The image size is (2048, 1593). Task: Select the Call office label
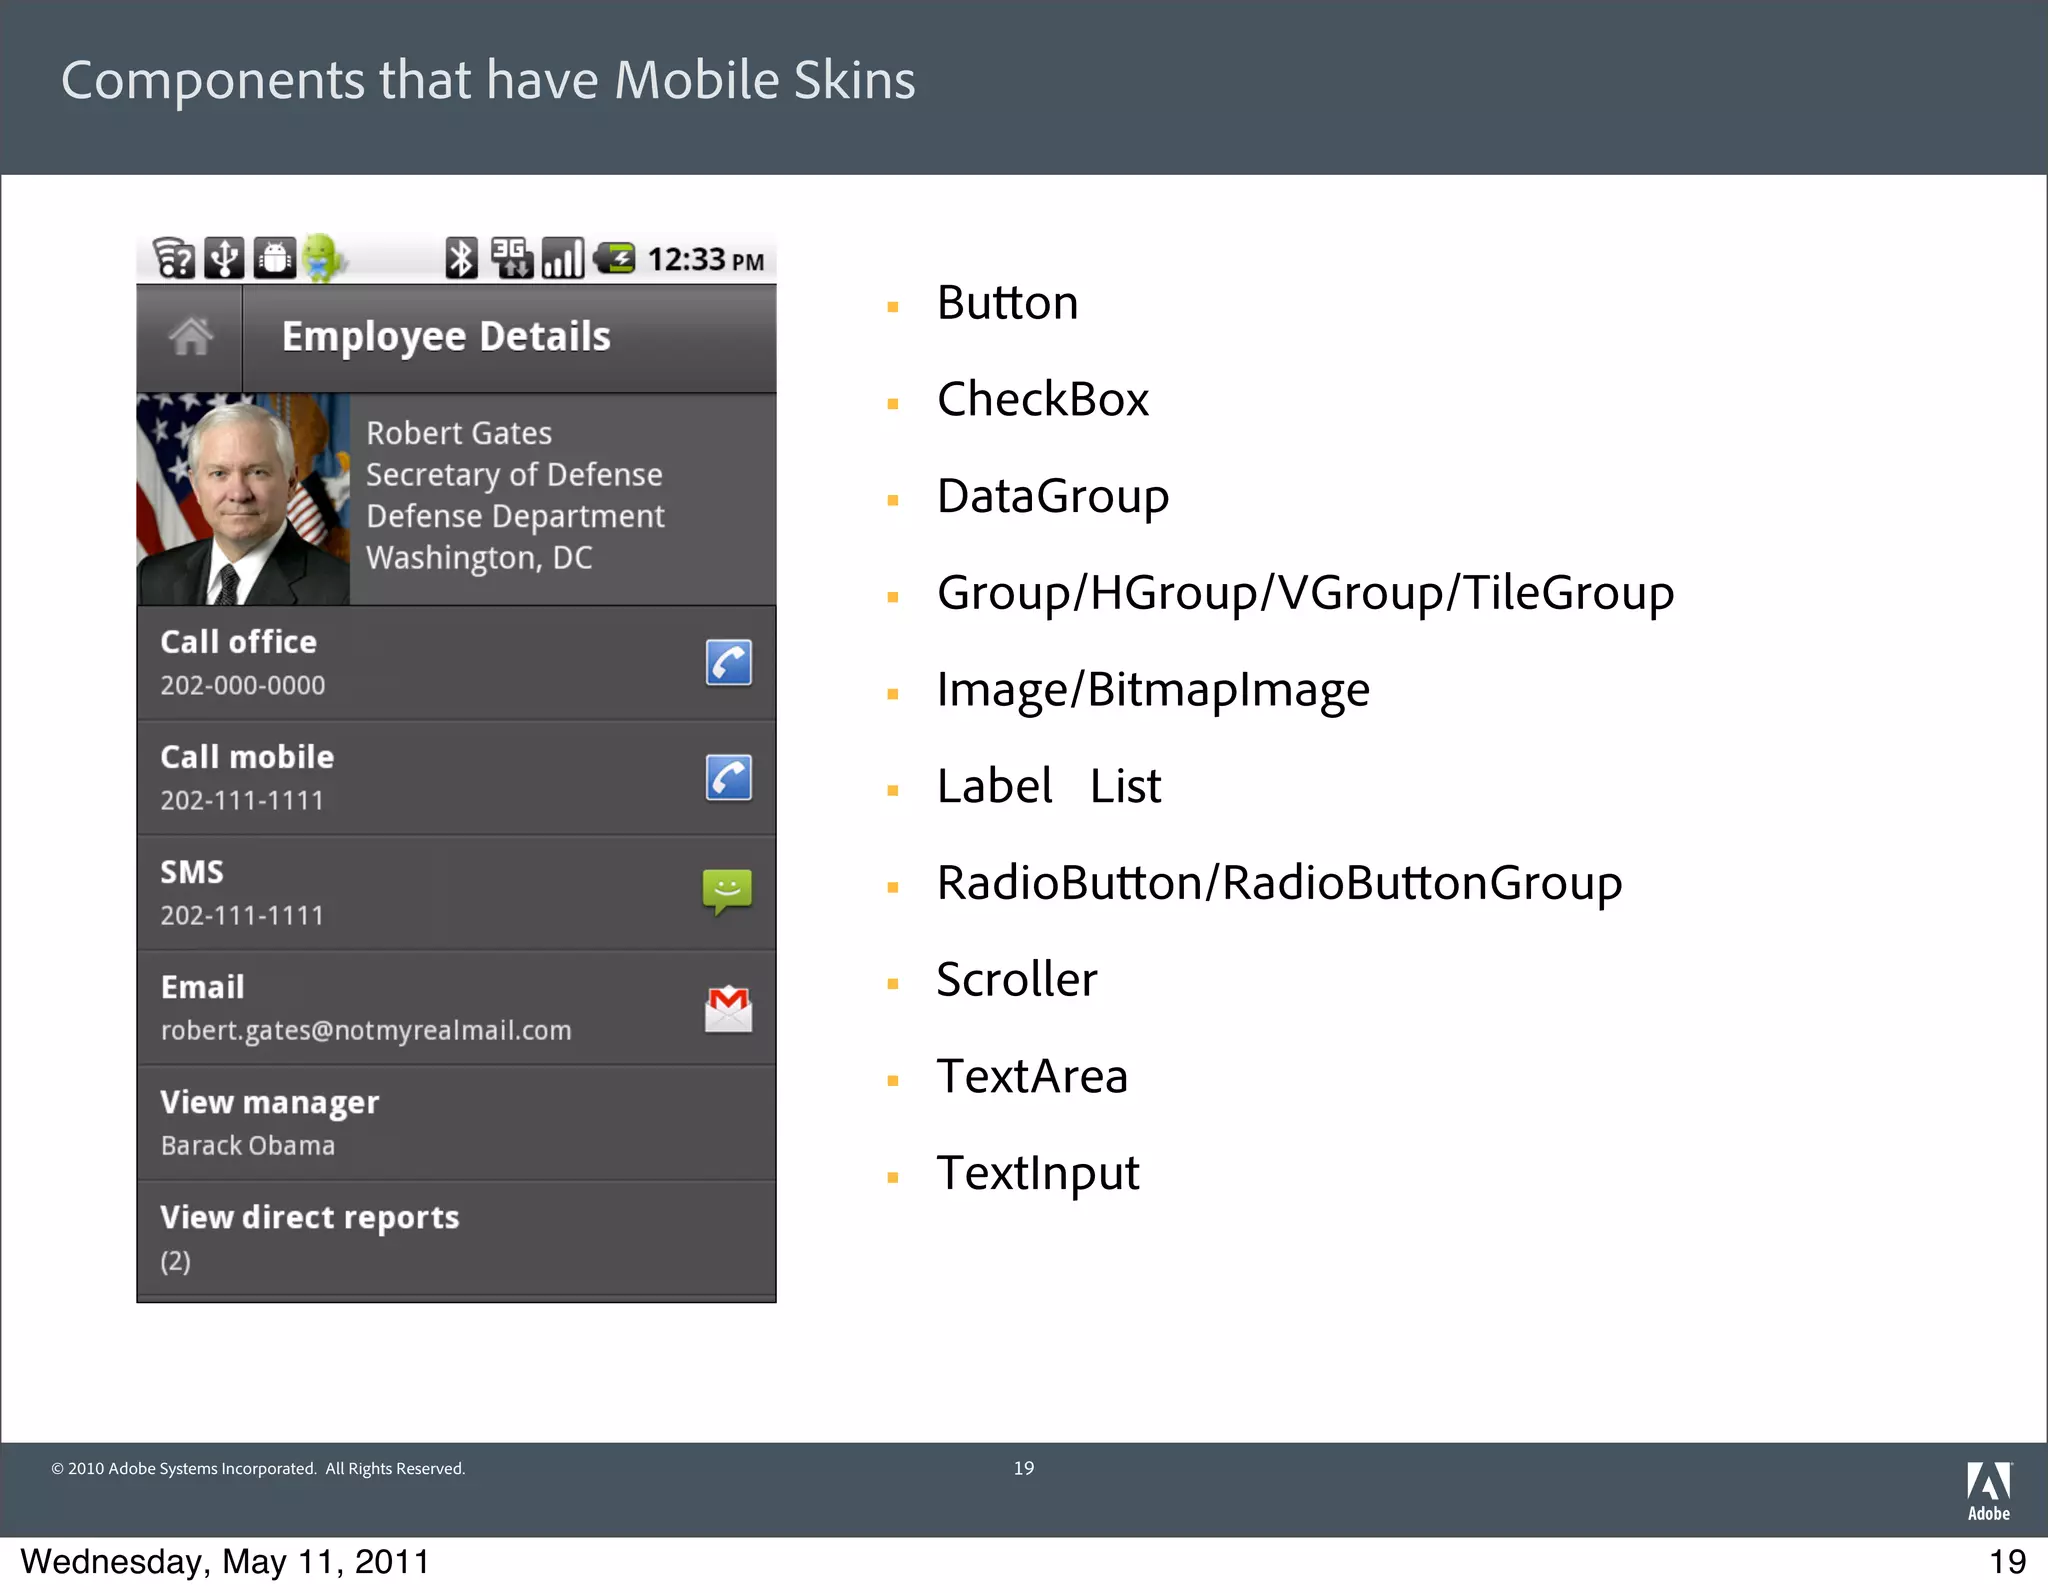click(x=238, y=642)
